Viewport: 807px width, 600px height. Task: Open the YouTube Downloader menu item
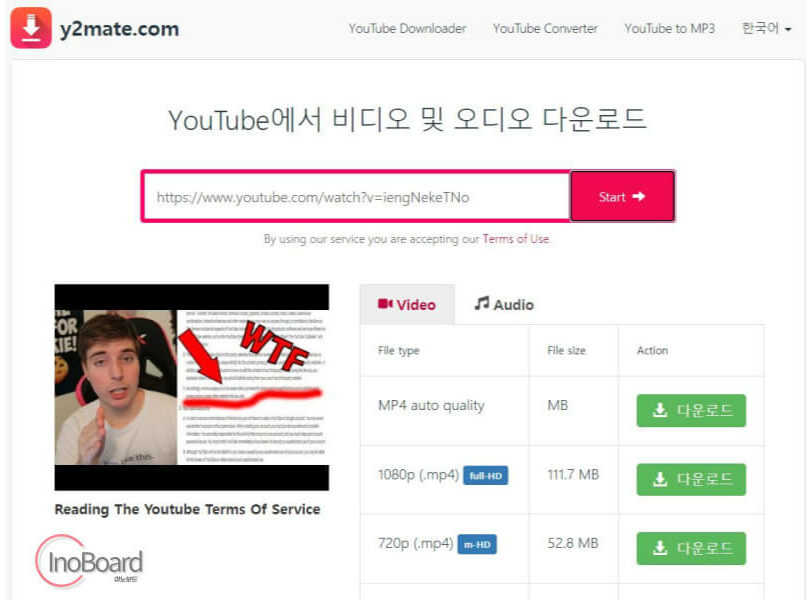pyautogui.click(x=407, y=28)
